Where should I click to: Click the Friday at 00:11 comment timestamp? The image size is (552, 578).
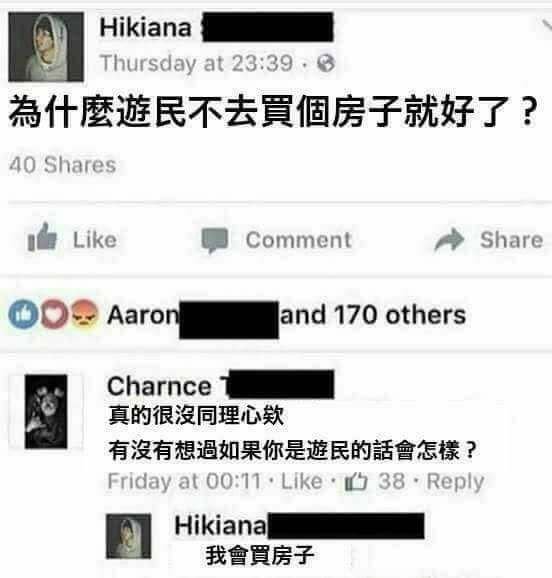[184, 481]
